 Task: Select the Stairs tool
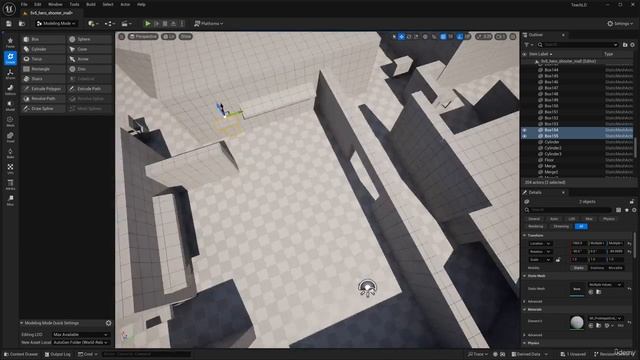click(x=43, y=79)
